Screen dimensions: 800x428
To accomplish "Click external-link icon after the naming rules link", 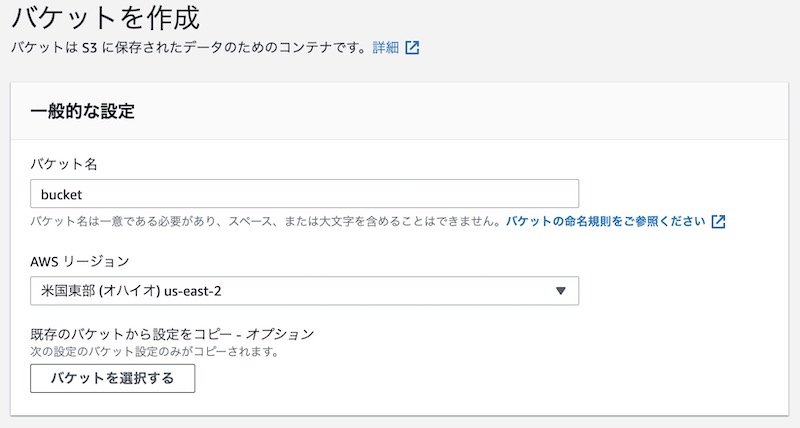I will tap(718, 221).
